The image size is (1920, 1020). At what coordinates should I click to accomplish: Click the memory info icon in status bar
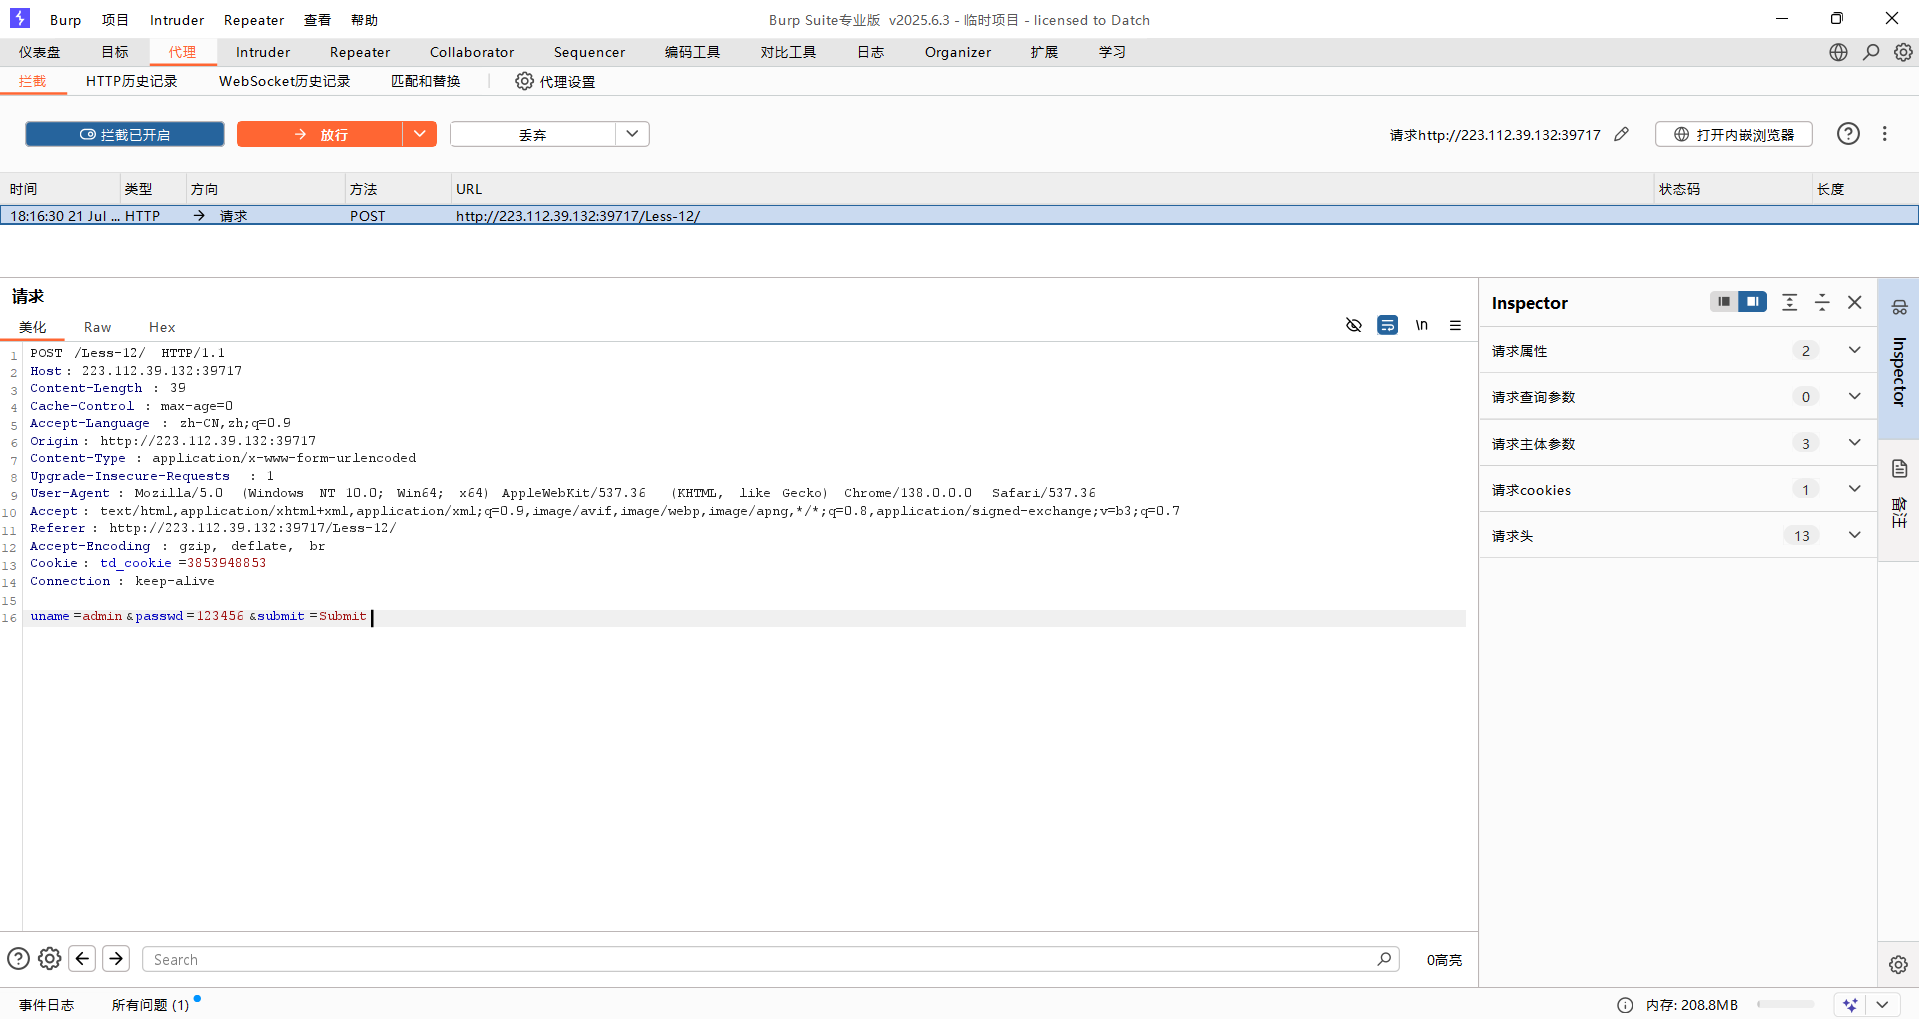[x=1625, y=1005]
